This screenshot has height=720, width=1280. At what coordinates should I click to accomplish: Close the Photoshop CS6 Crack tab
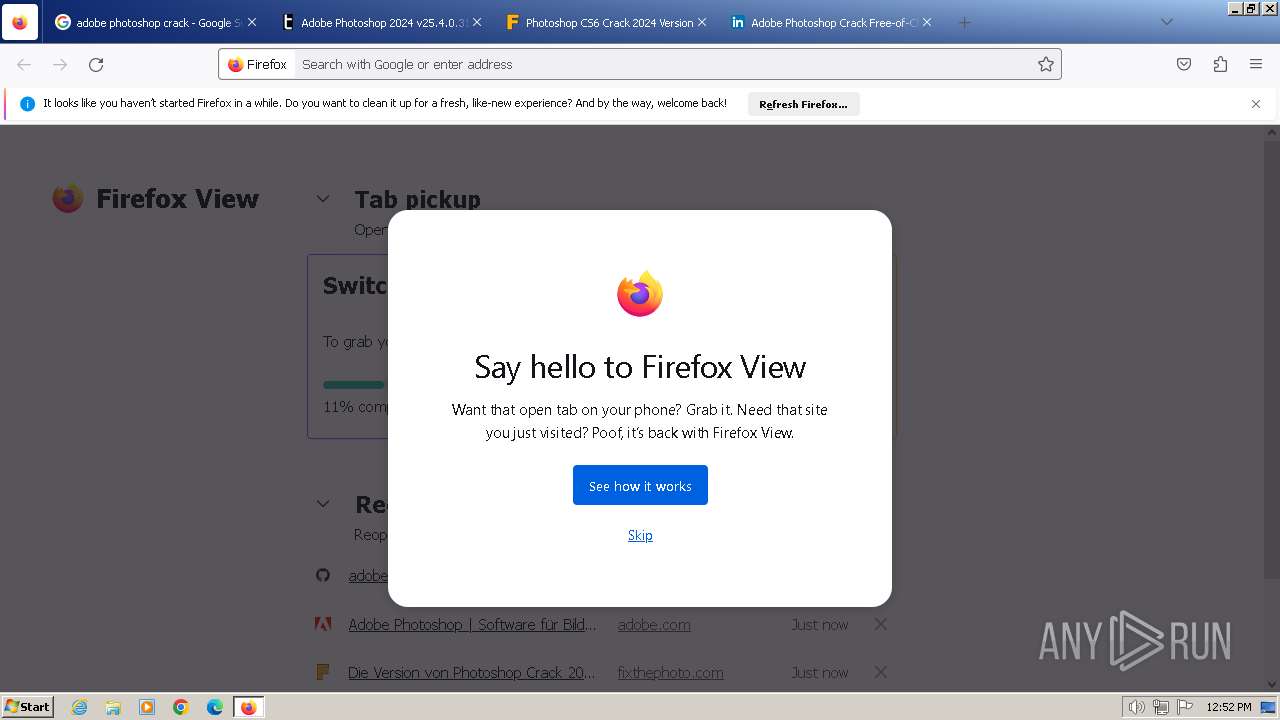point(702,22)
